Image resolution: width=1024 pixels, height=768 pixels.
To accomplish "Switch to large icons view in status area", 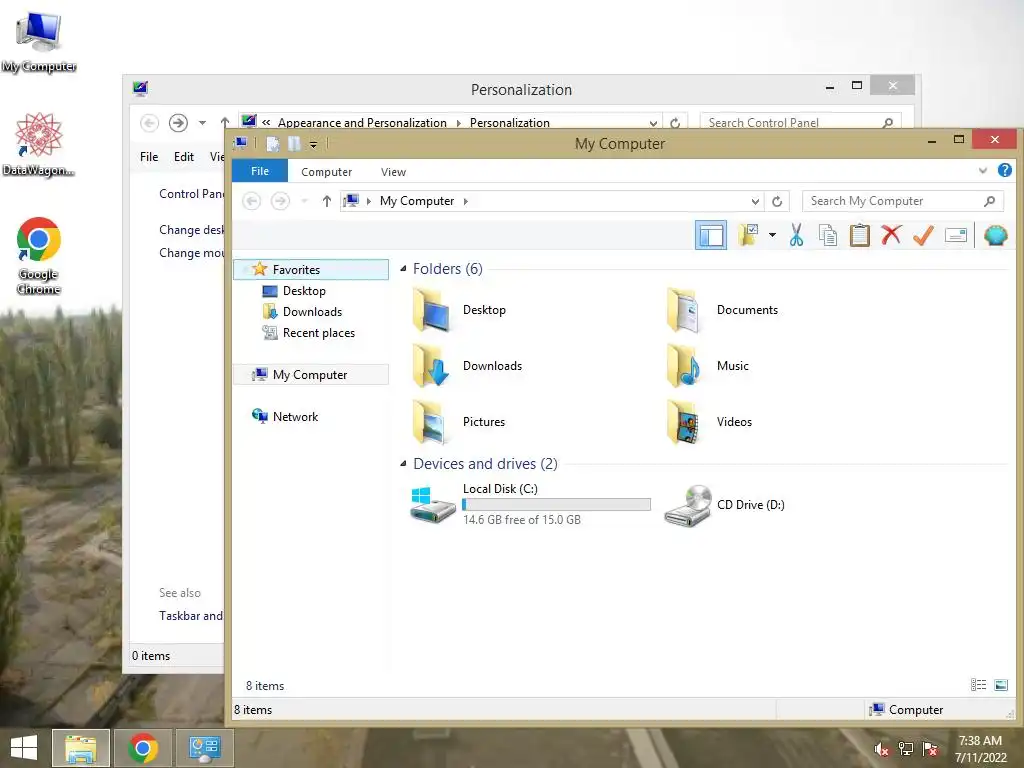I will coord(1000,685).
